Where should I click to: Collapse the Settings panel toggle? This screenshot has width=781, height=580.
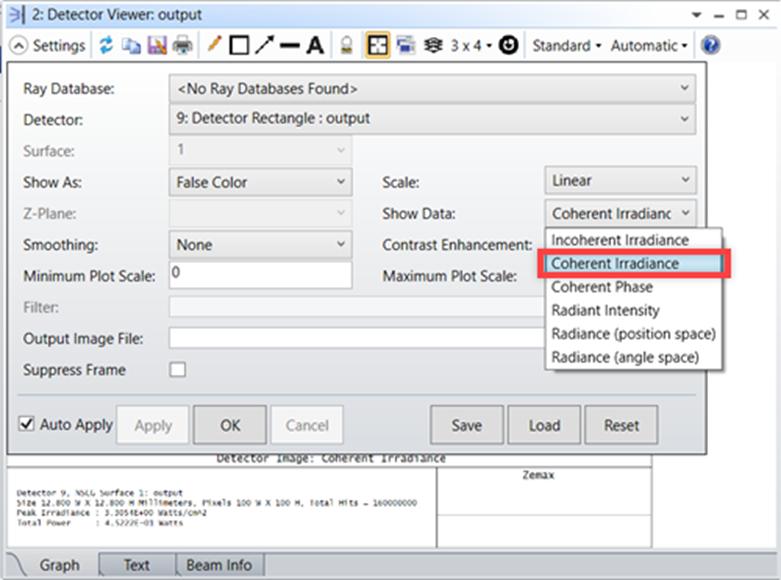pos(18,46)
